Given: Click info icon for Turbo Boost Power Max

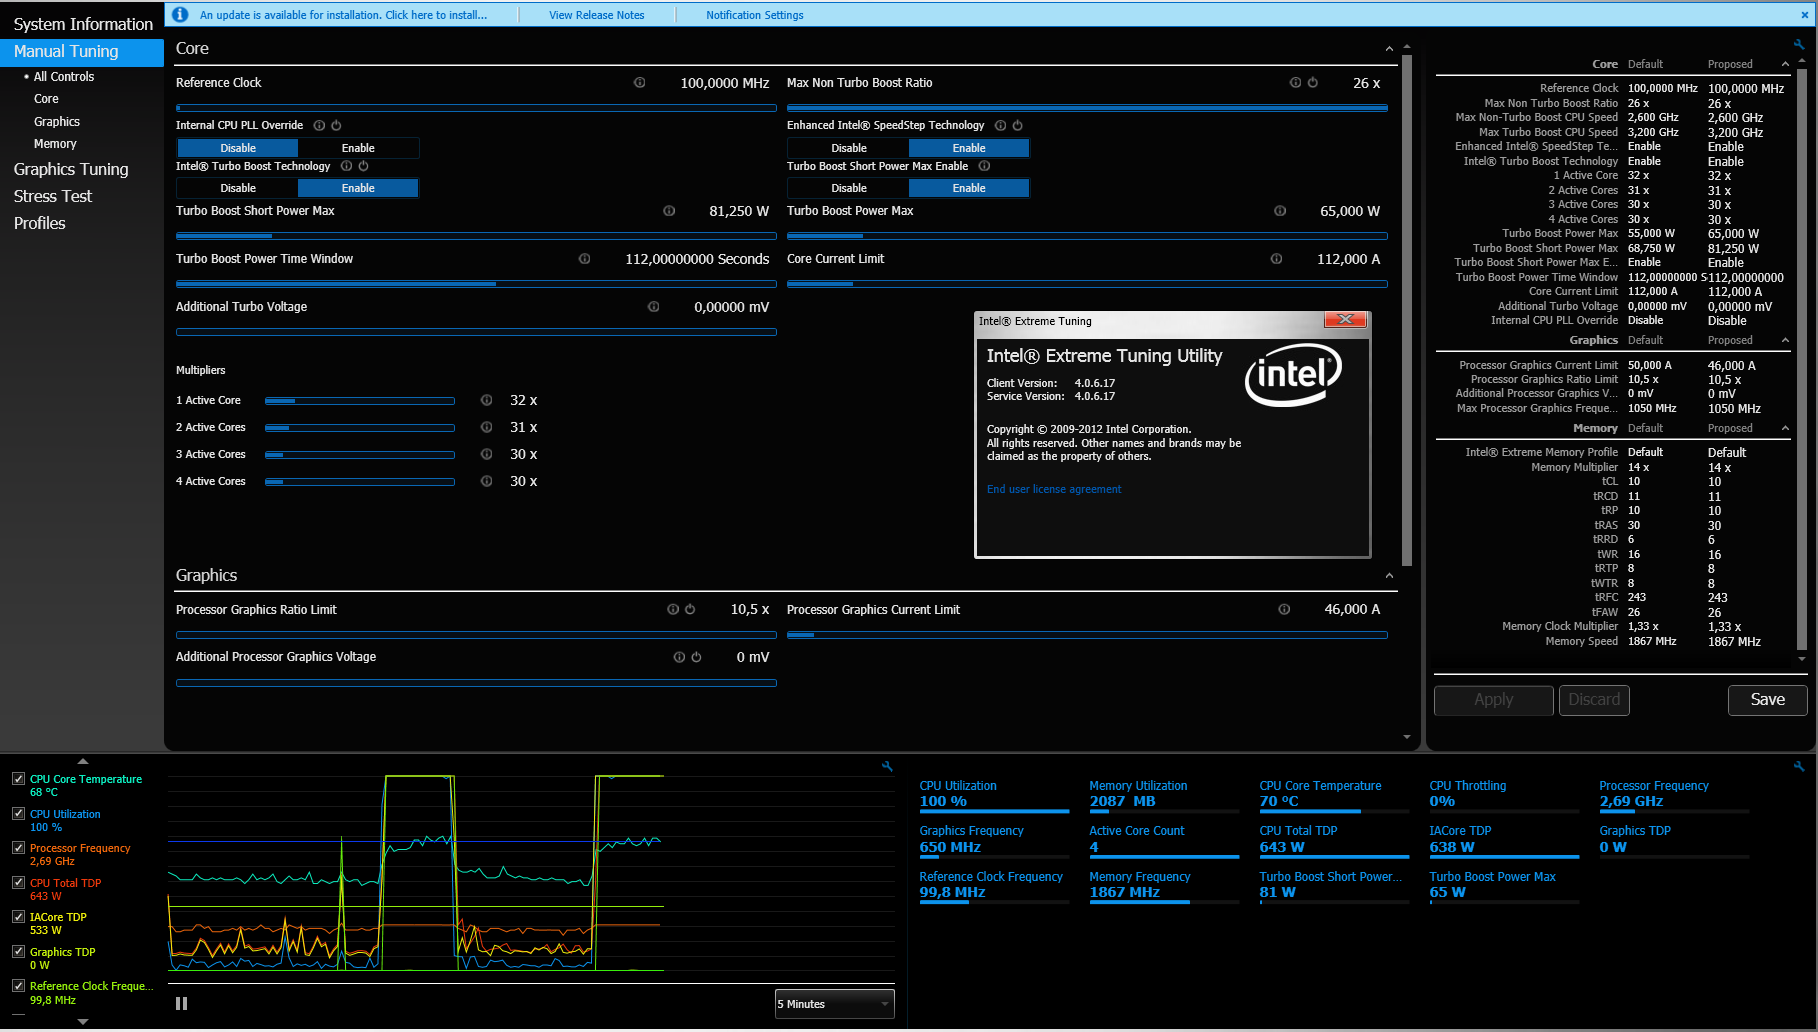Looking at the screenshot, I should click(x=1280, y=211).
